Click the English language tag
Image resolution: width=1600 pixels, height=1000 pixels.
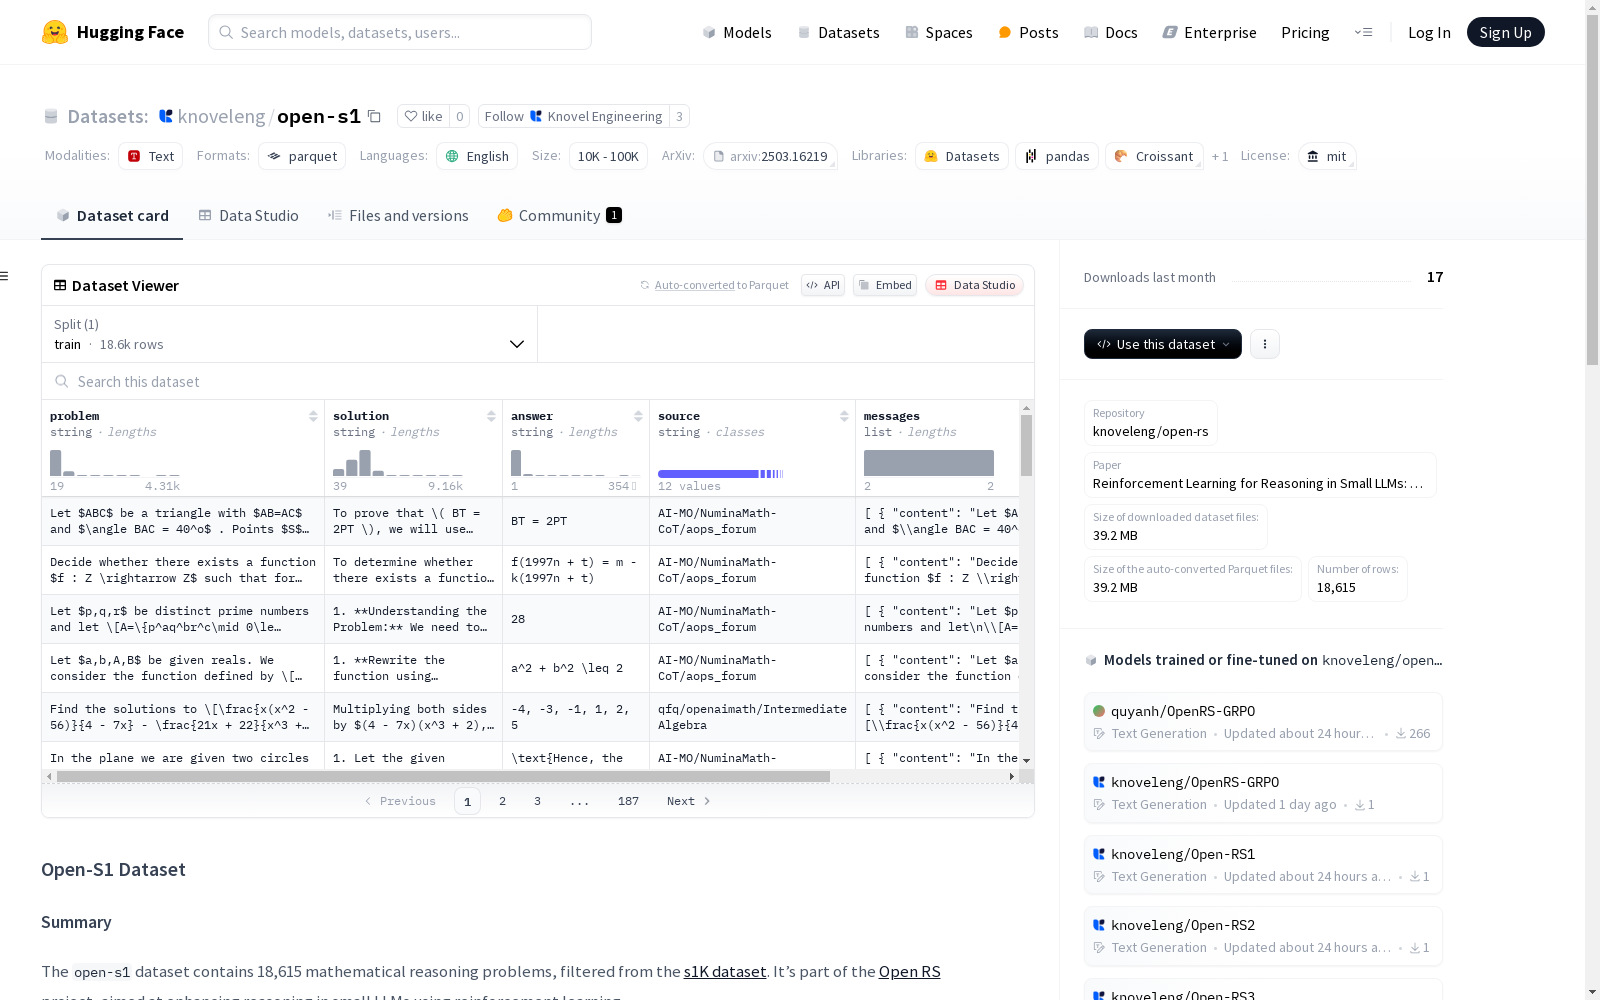[x=477, y=156]
